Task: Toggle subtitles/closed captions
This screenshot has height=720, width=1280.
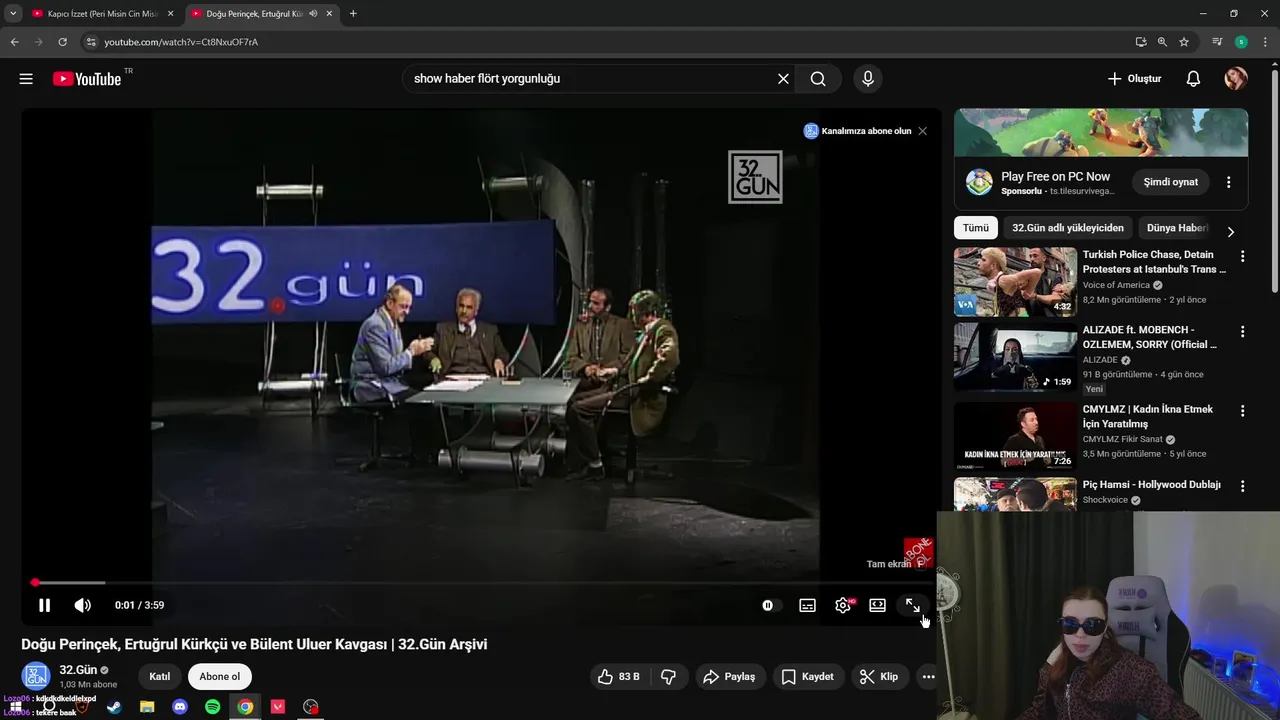Action: click(807, 605)
